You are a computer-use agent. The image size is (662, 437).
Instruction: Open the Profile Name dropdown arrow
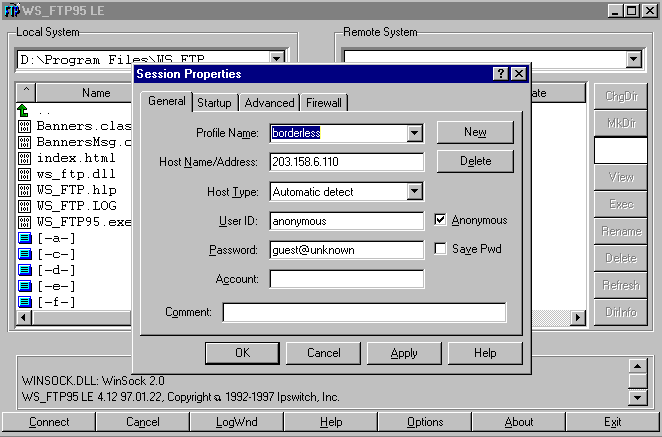click(415, 133)
